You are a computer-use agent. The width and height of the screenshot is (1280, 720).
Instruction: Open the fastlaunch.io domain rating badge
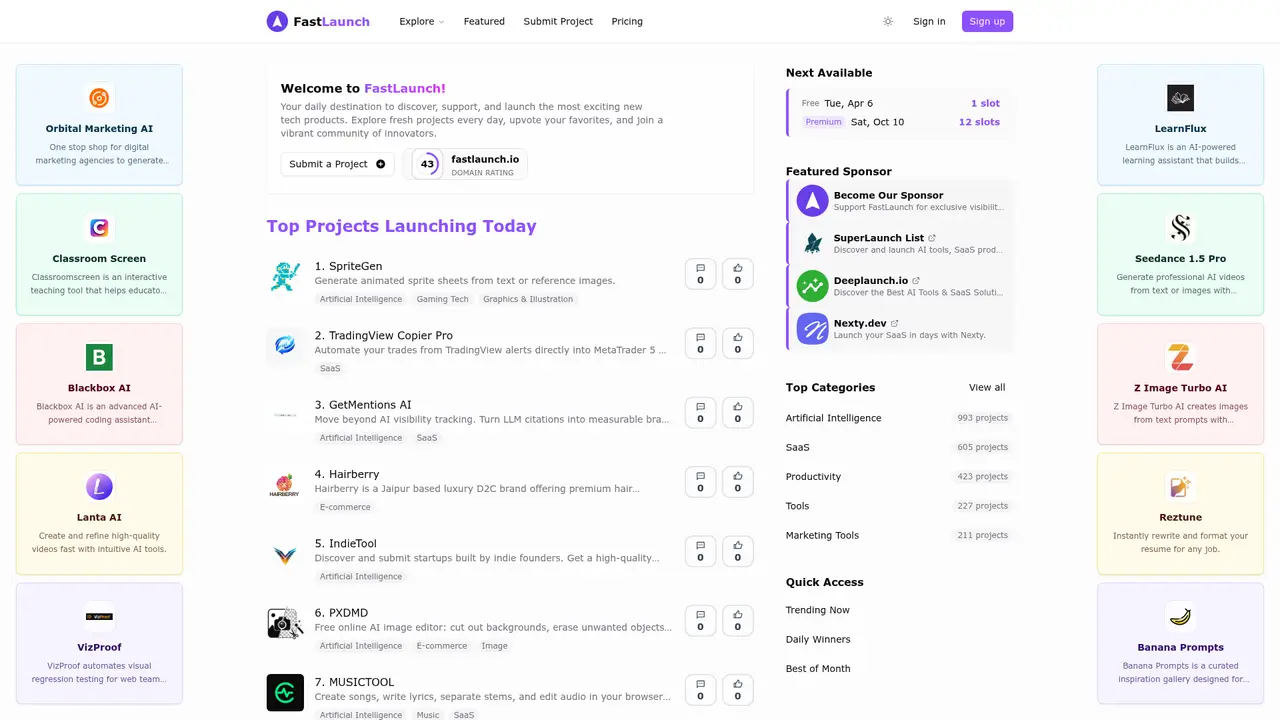click(x=466, y=164)
